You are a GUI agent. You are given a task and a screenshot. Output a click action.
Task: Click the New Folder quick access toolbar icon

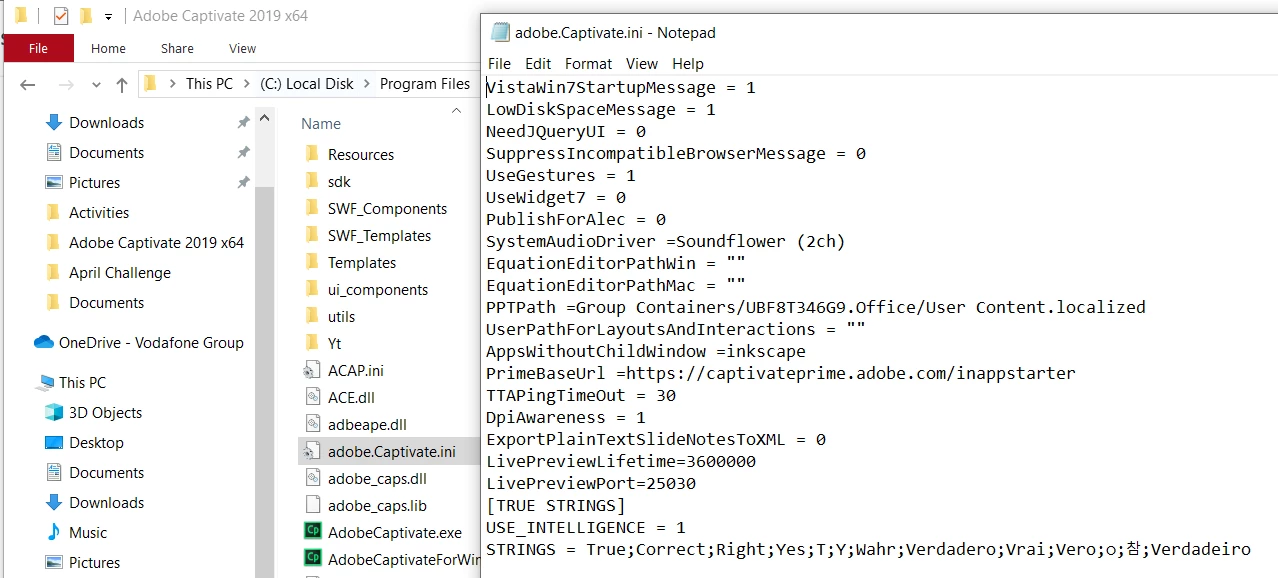[86, 16]
